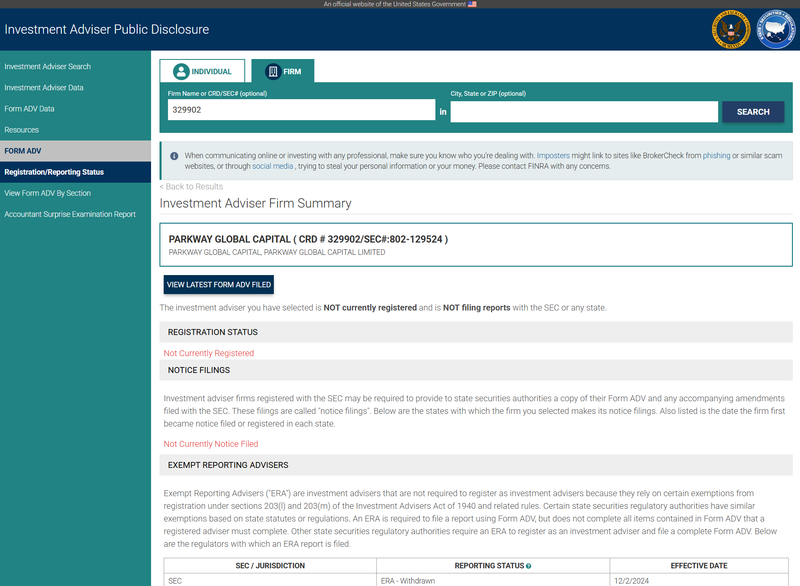The height and width of the screenshot is (586, 800).
Task: Click the Firm Name or CRD/SEC# field
Action: (302, 110)
